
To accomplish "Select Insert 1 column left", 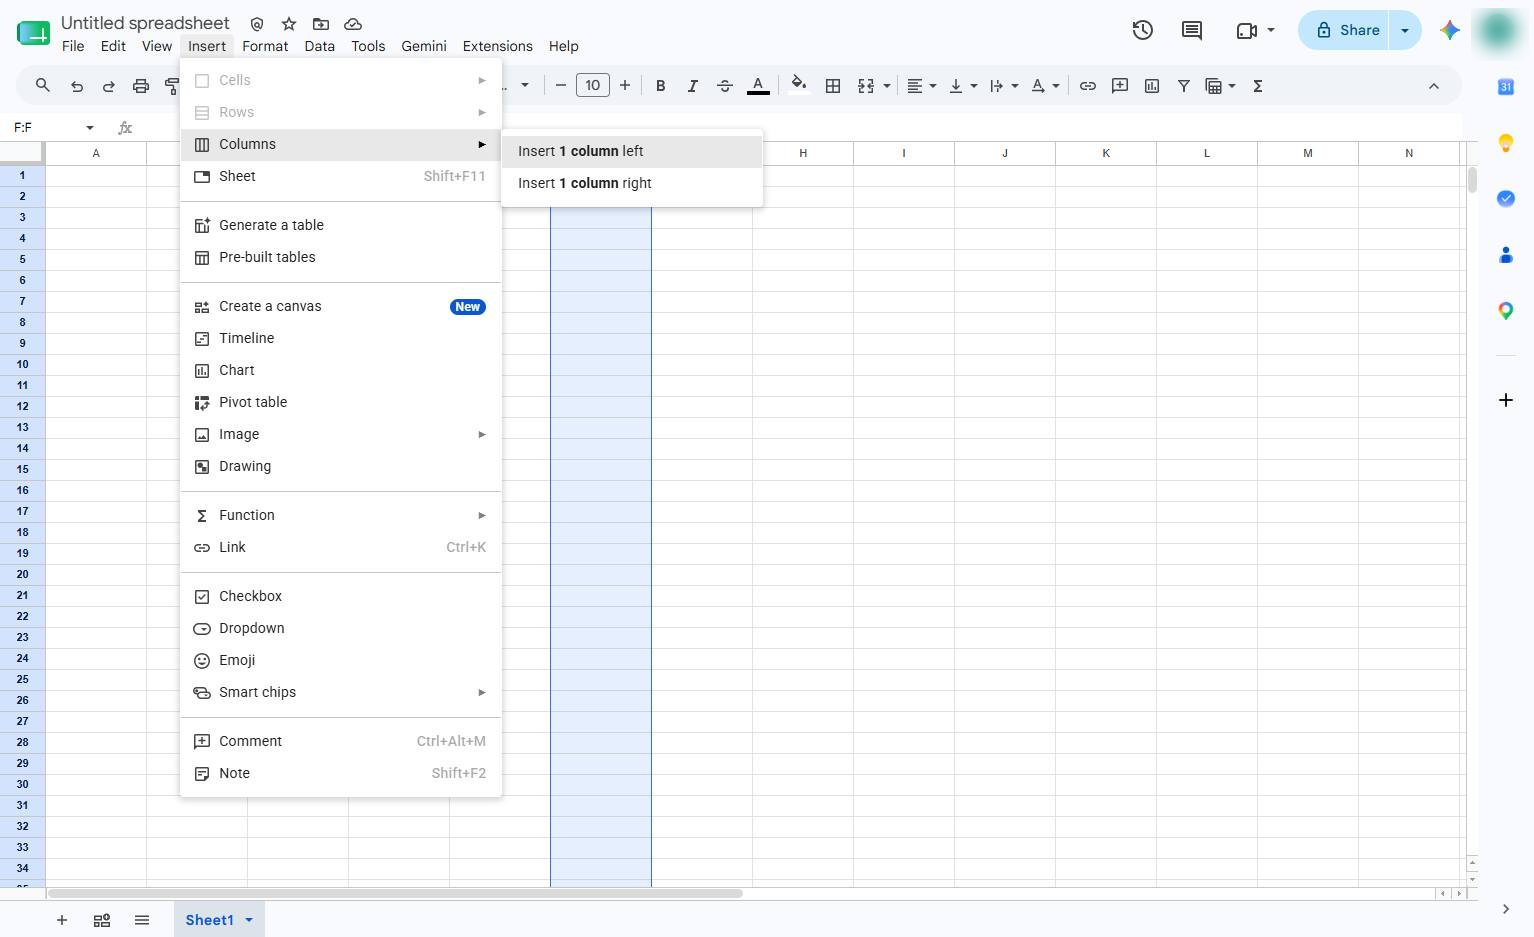I will tap(632, 151).
